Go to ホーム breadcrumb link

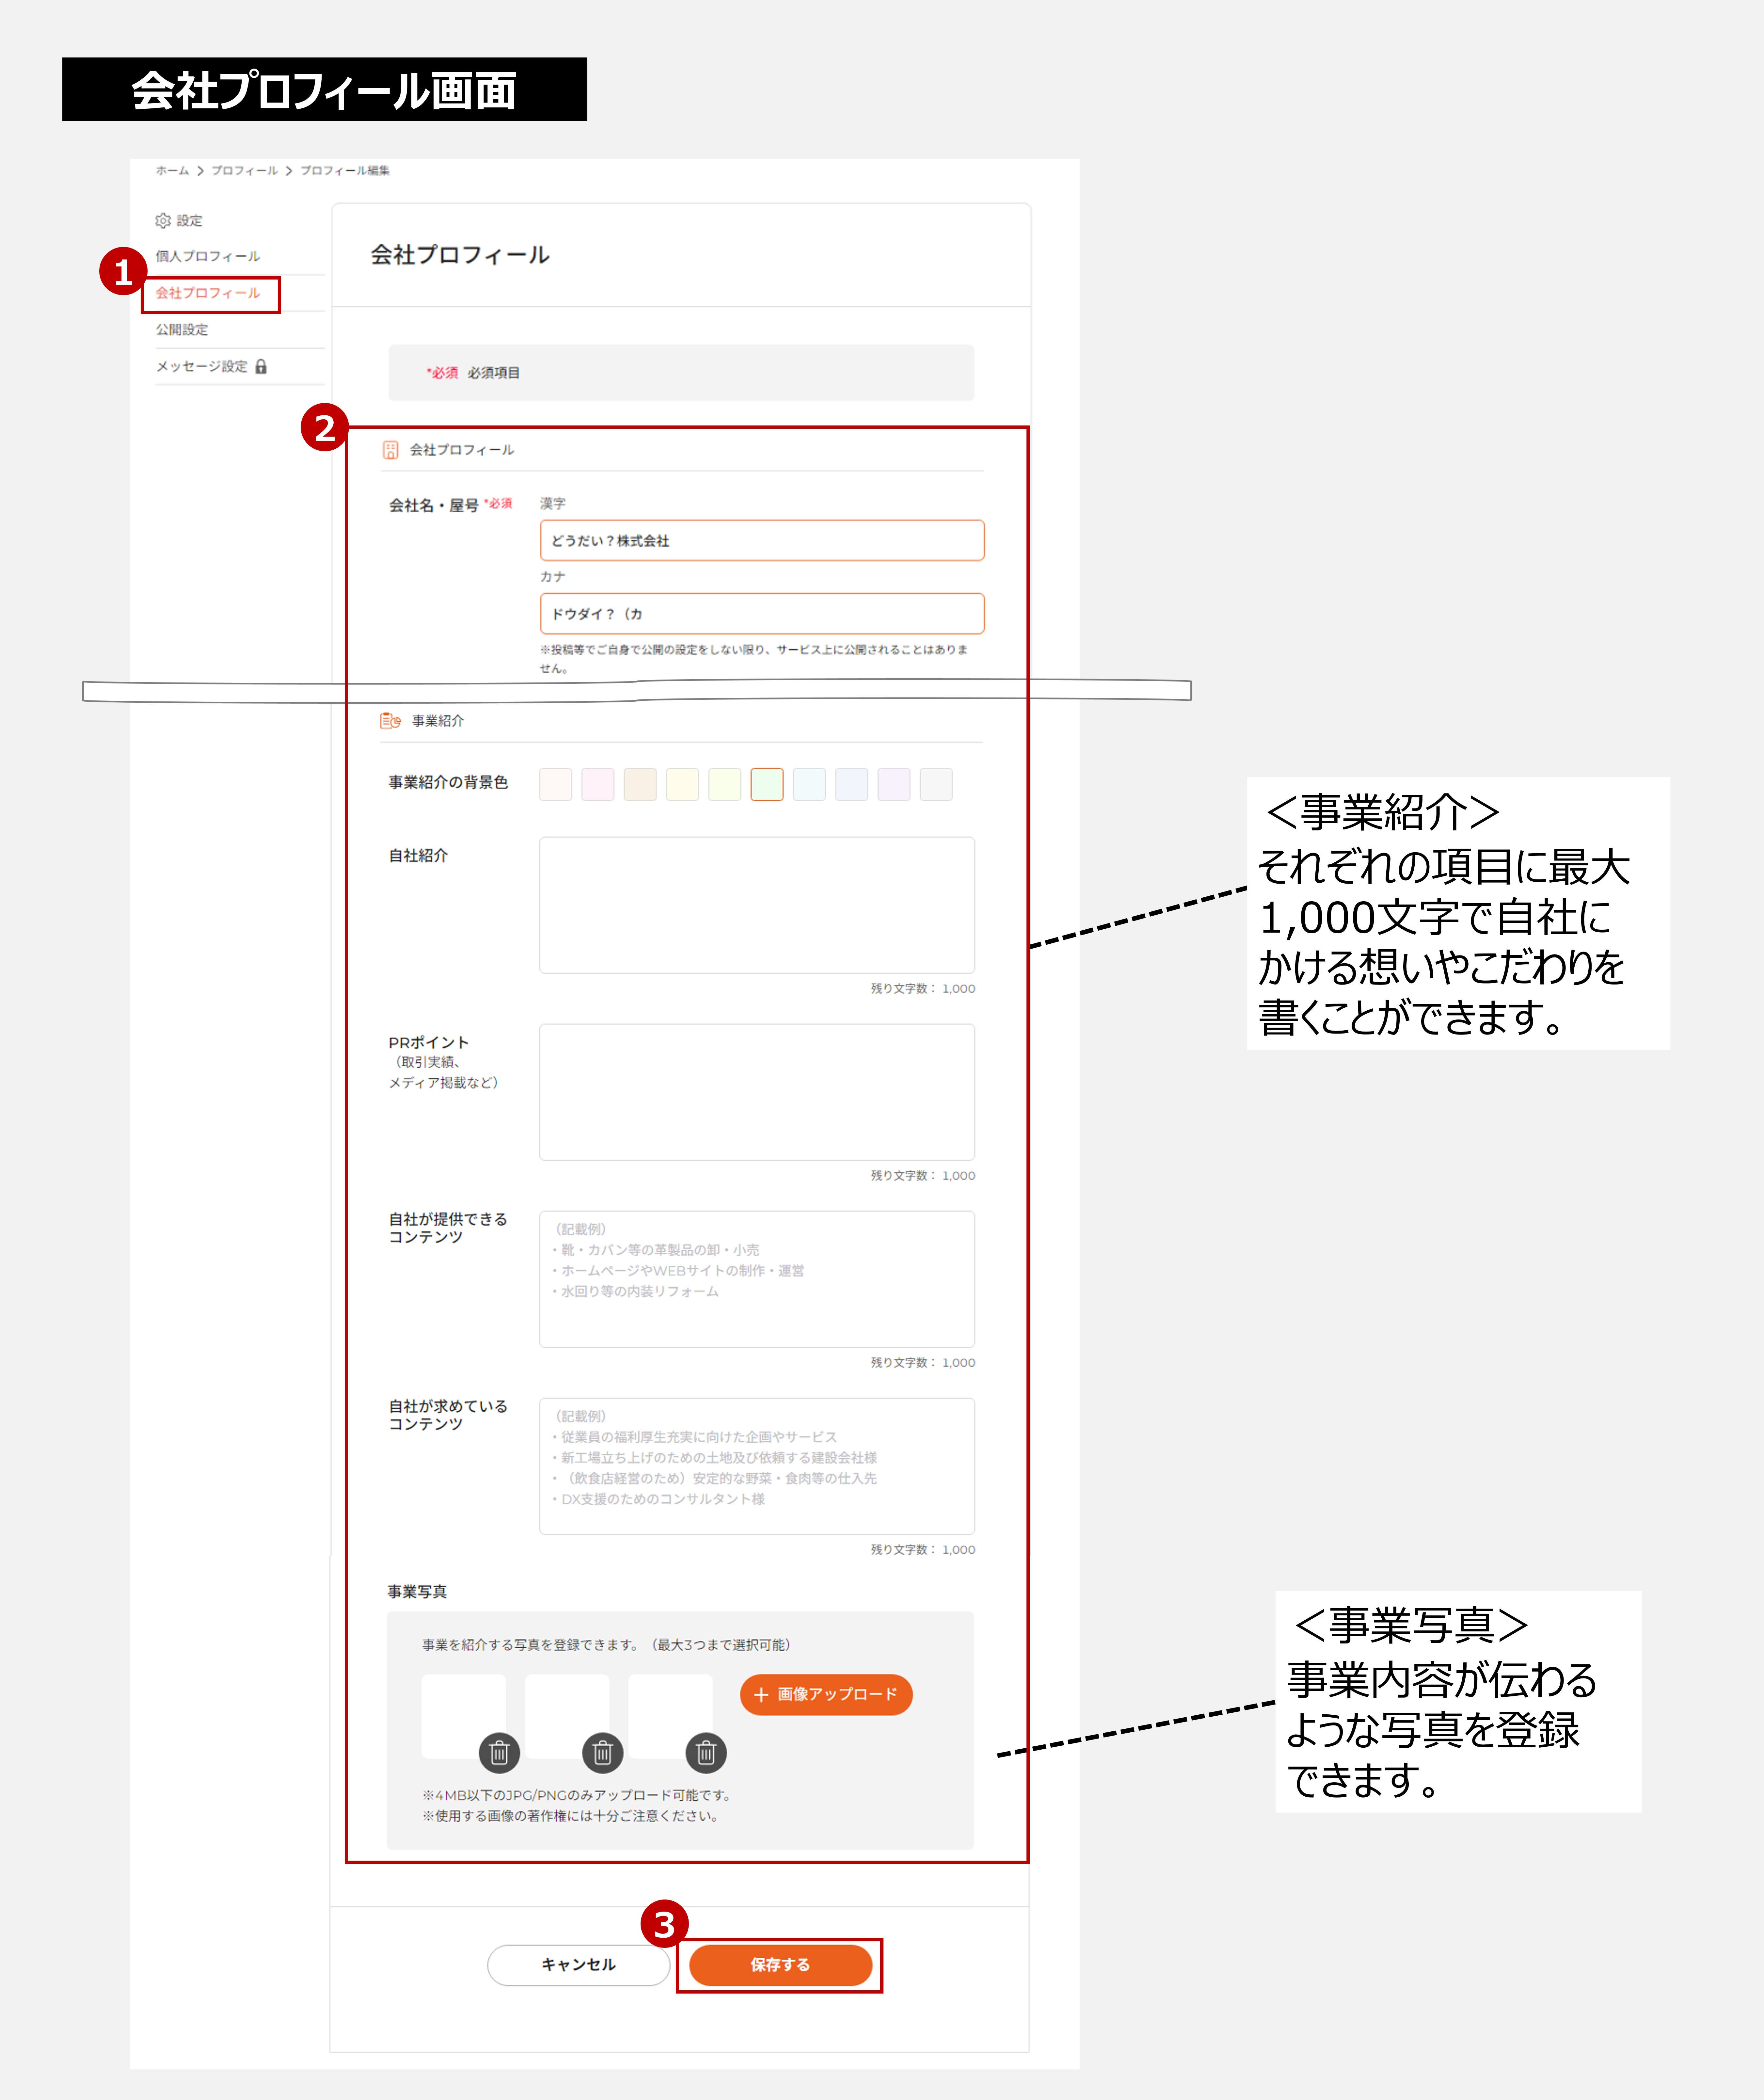tap(172, 171)
